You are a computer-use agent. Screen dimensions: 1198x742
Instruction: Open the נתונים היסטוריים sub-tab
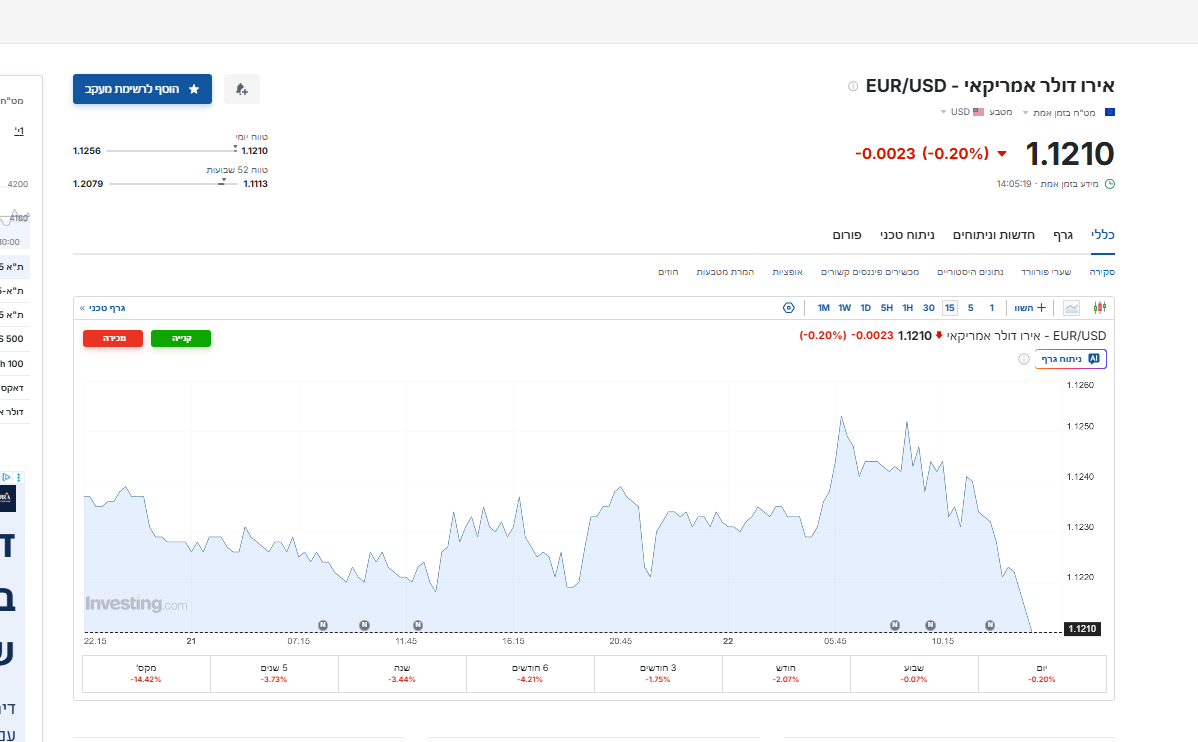coord(970,272)
